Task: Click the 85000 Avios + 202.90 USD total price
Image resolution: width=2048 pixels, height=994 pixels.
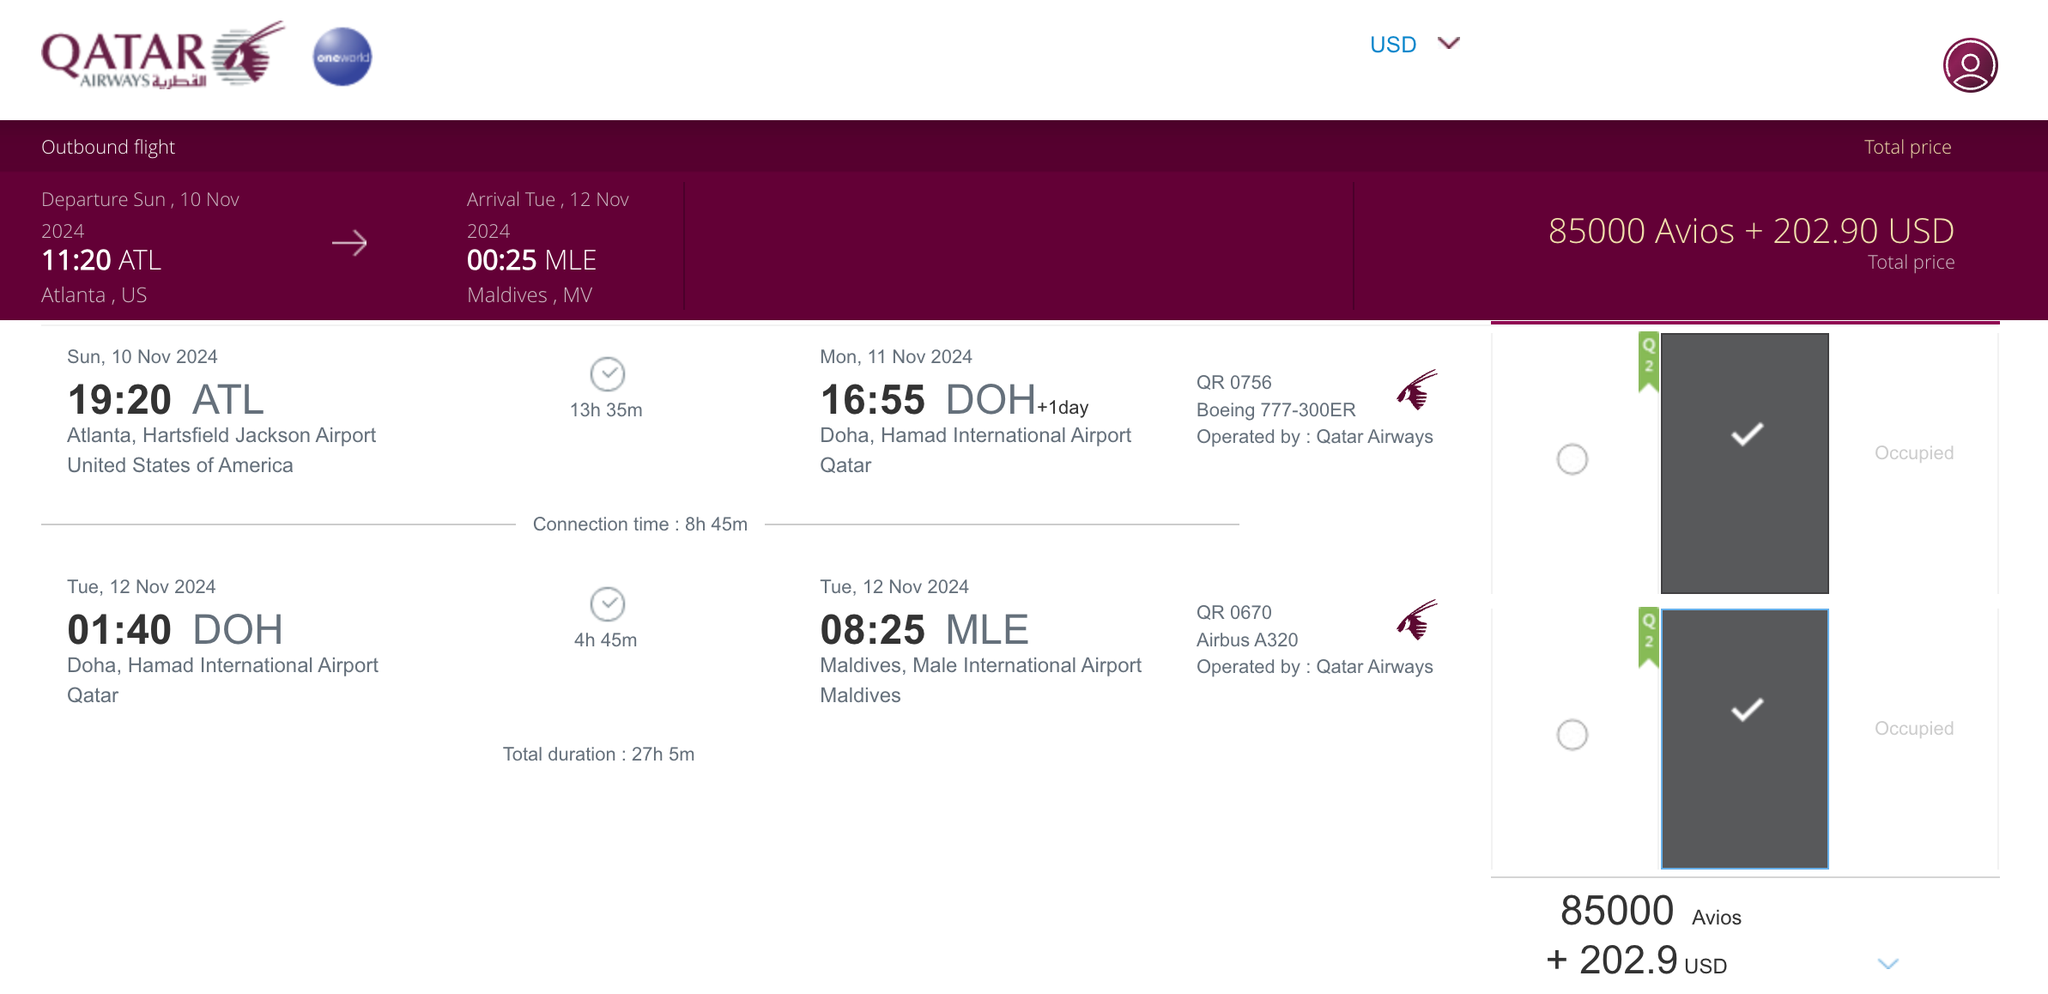Action: (1751, 230)
